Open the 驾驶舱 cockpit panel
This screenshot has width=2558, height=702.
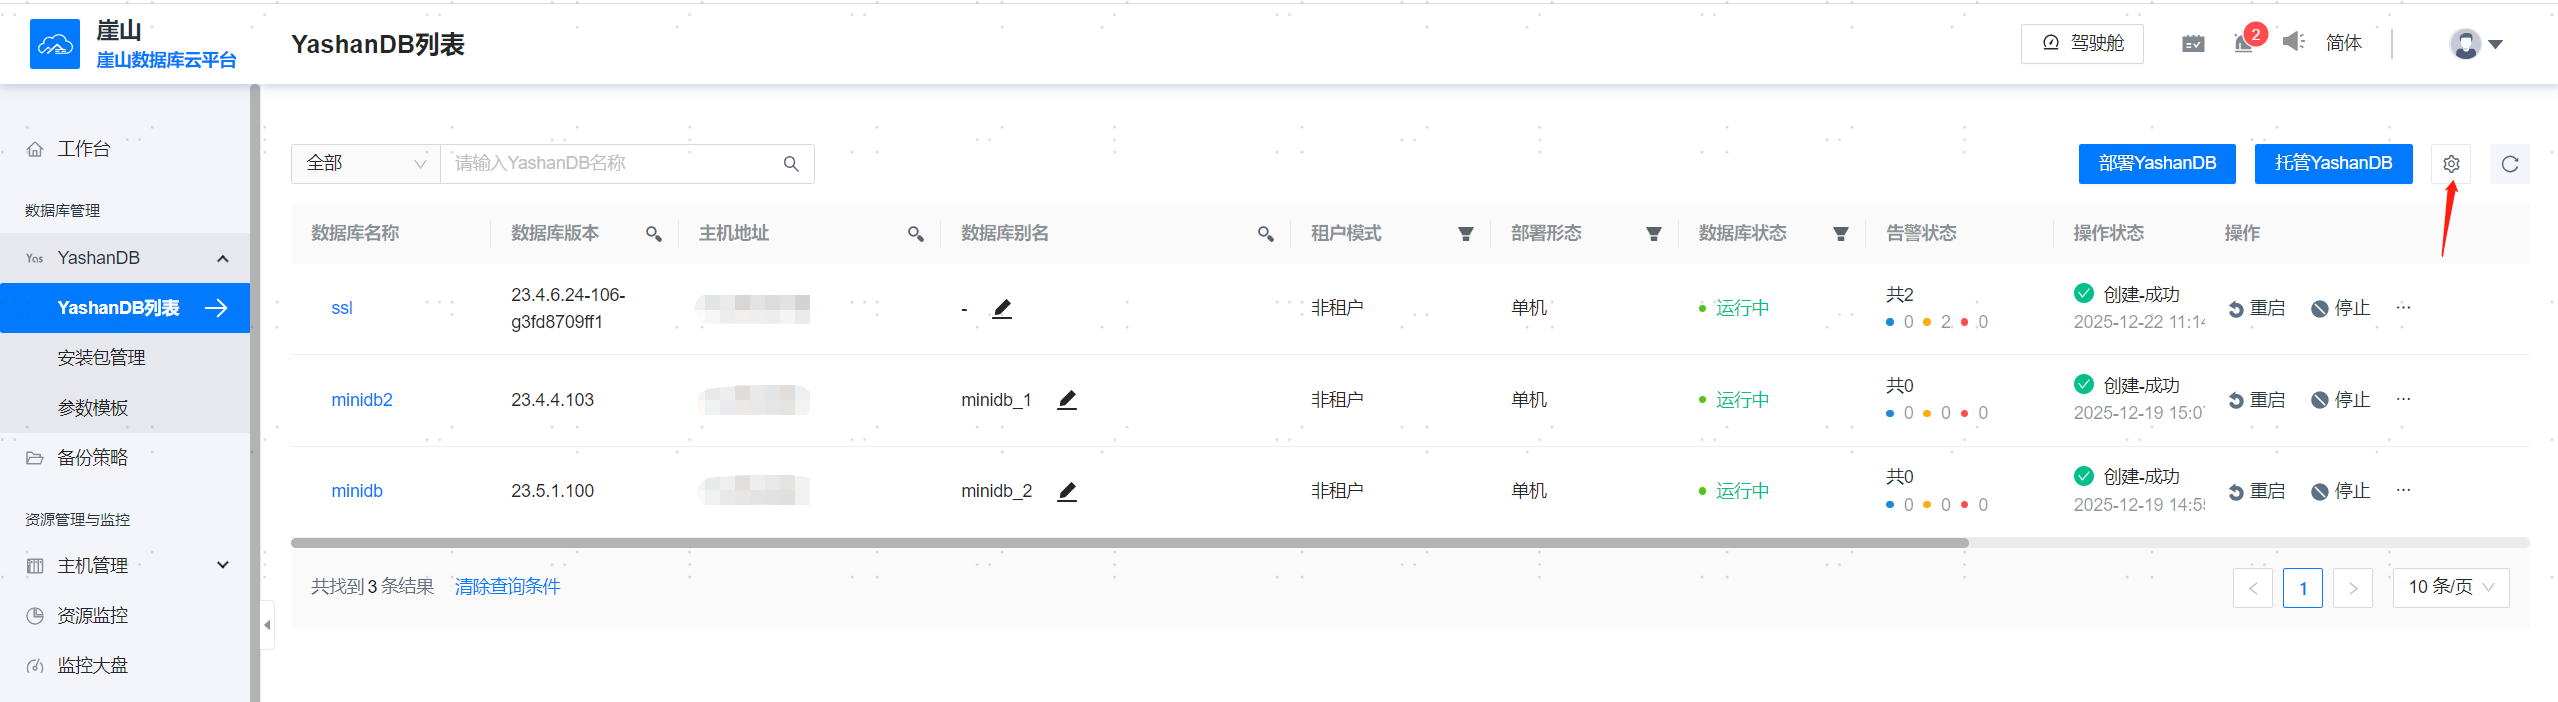coord(2081,43)
